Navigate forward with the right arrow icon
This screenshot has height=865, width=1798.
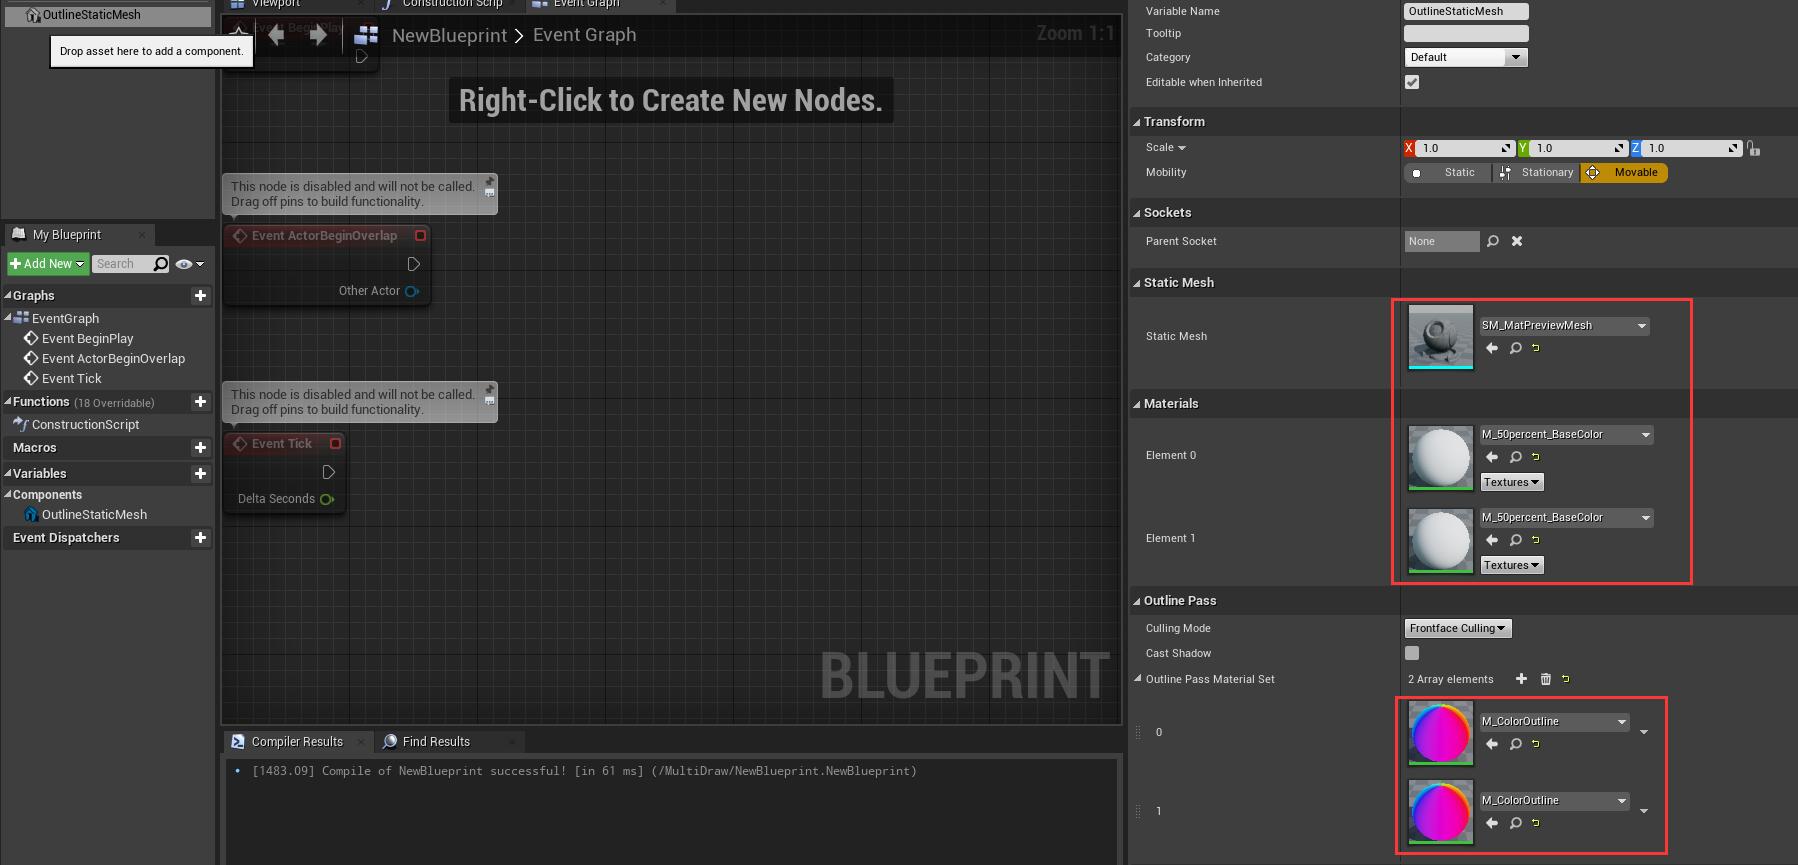[x=318, y=36]
